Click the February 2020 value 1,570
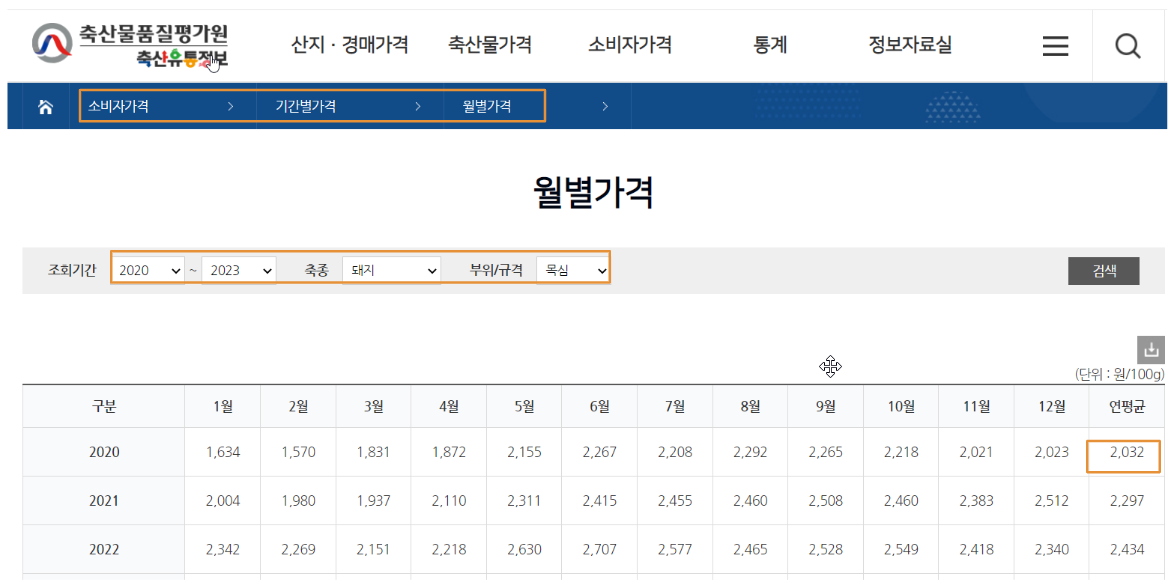The image size is (1173, 588). click(298, 452)
